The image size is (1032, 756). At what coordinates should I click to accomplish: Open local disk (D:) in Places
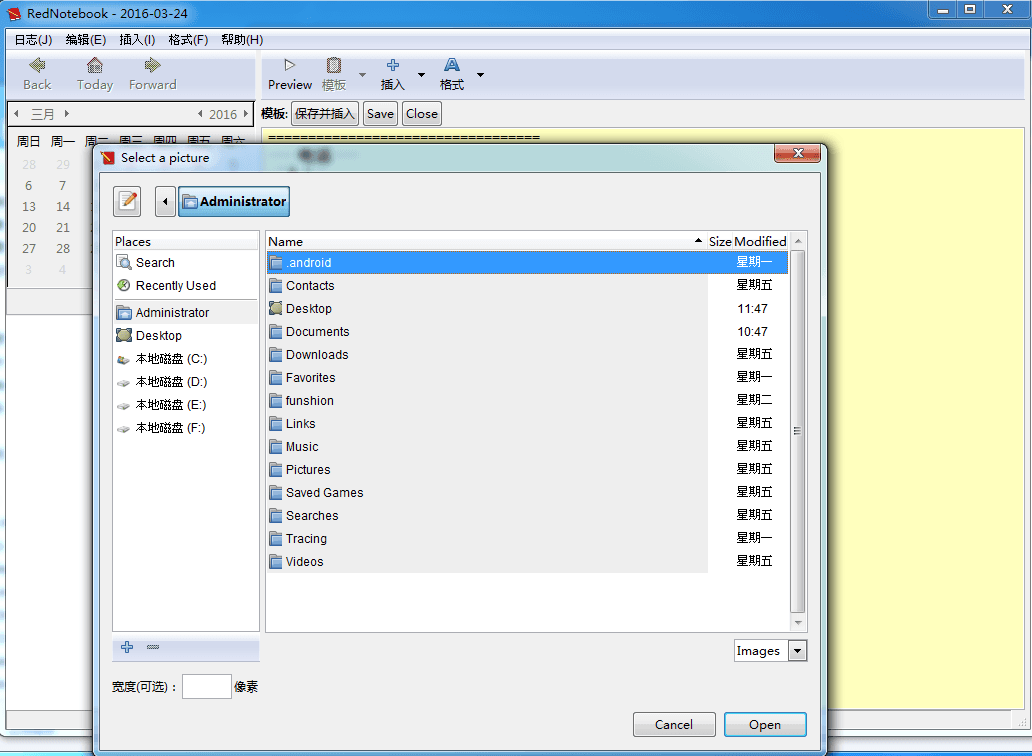[186, 382]
